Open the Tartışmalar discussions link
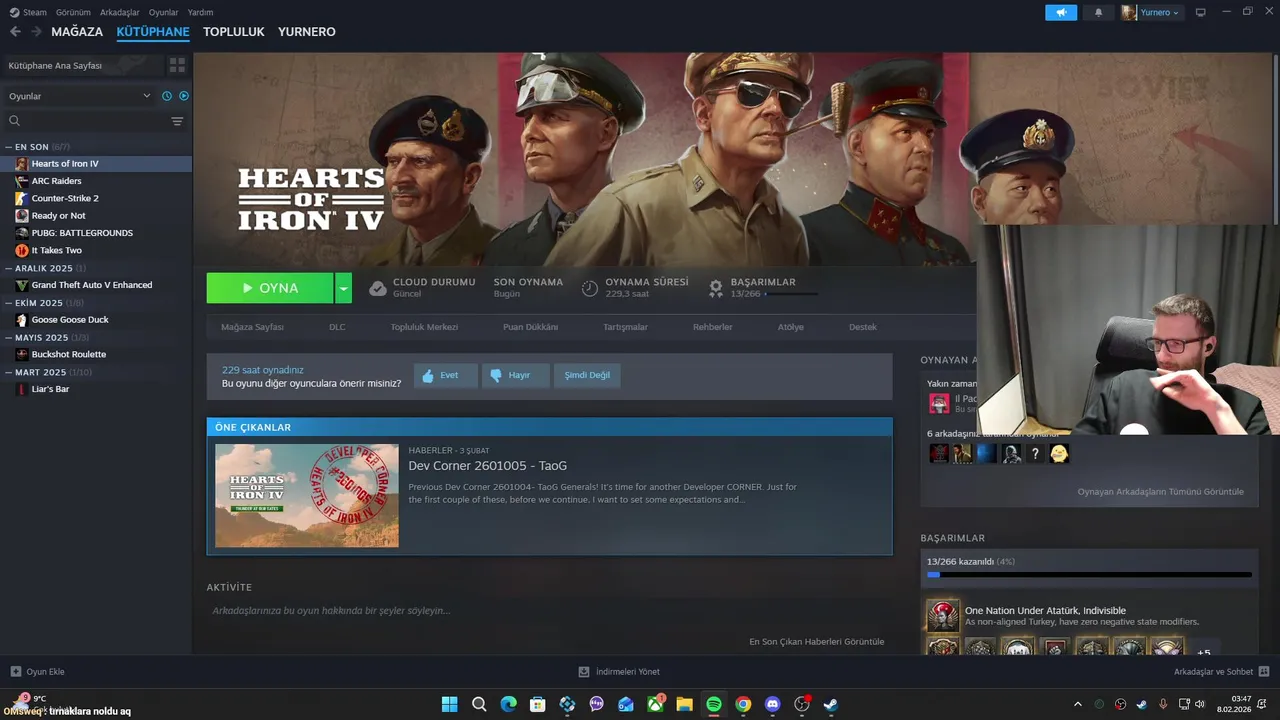The image size is (1280, 720). click(x=625, y=327)
